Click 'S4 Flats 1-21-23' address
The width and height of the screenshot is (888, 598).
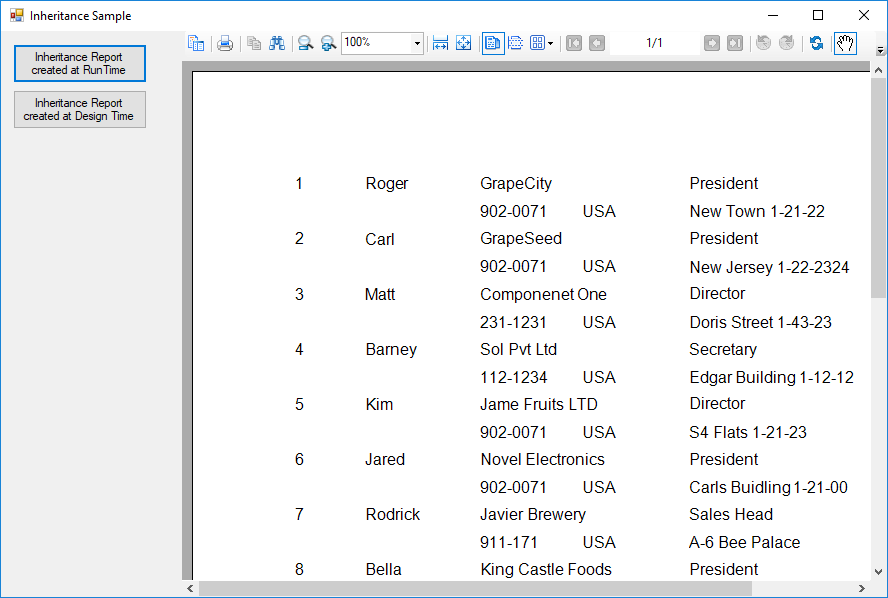coord(748,432)
